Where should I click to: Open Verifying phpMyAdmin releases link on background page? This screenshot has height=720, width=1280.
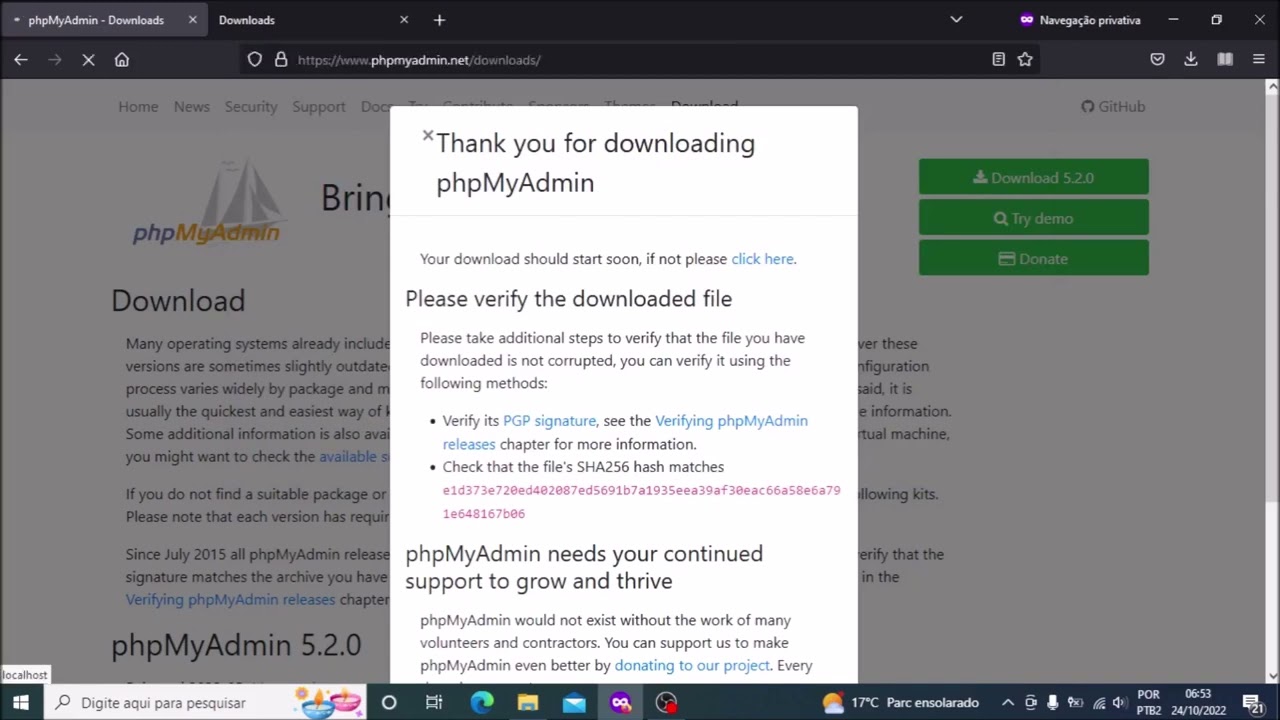coord(230,600)
